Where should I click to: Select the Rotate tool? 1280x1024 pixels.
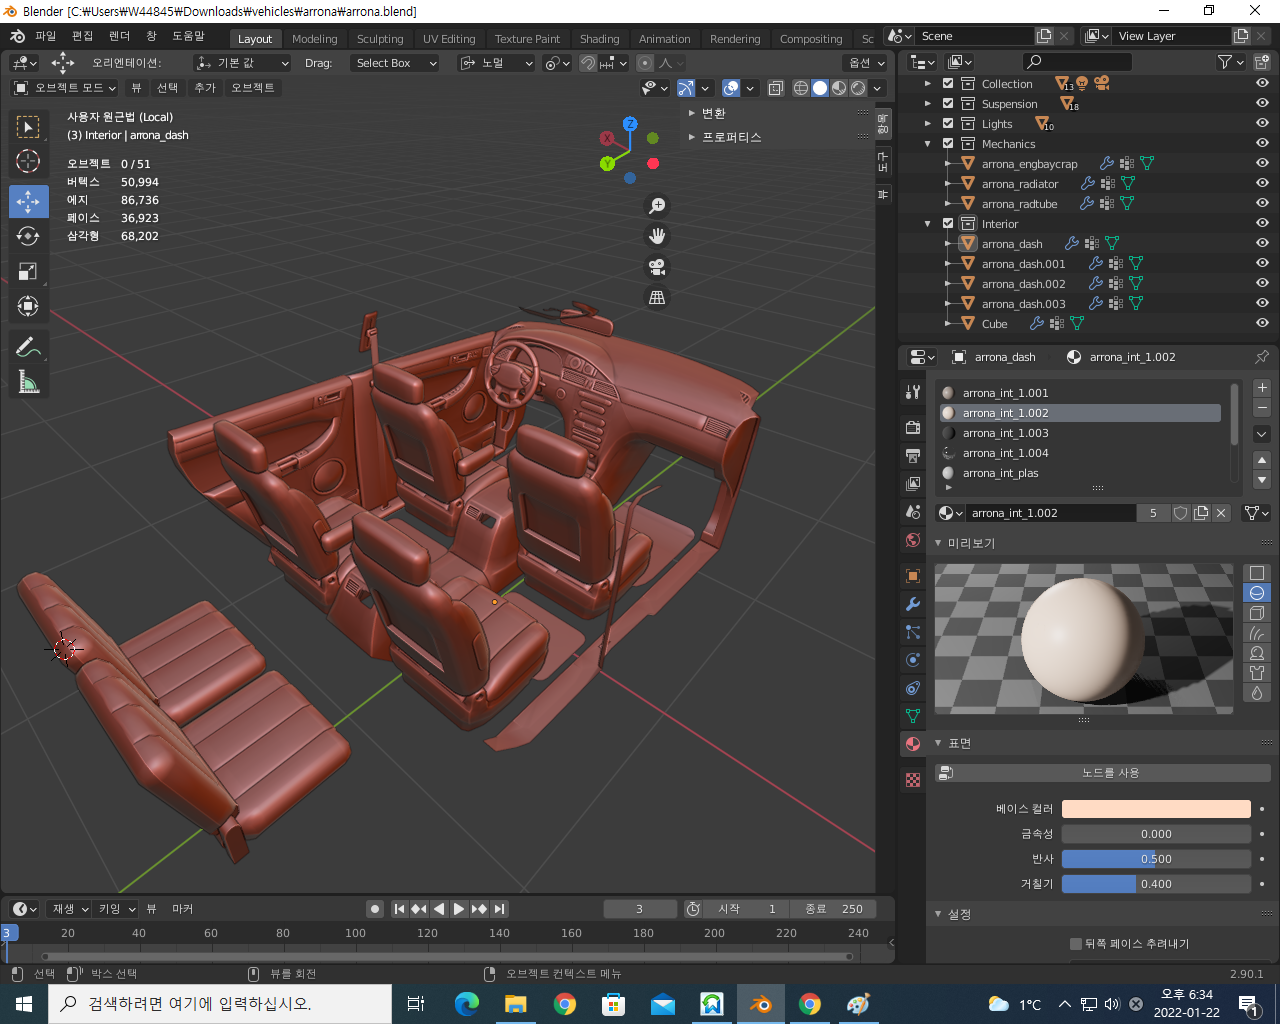(x=28, y=236)
